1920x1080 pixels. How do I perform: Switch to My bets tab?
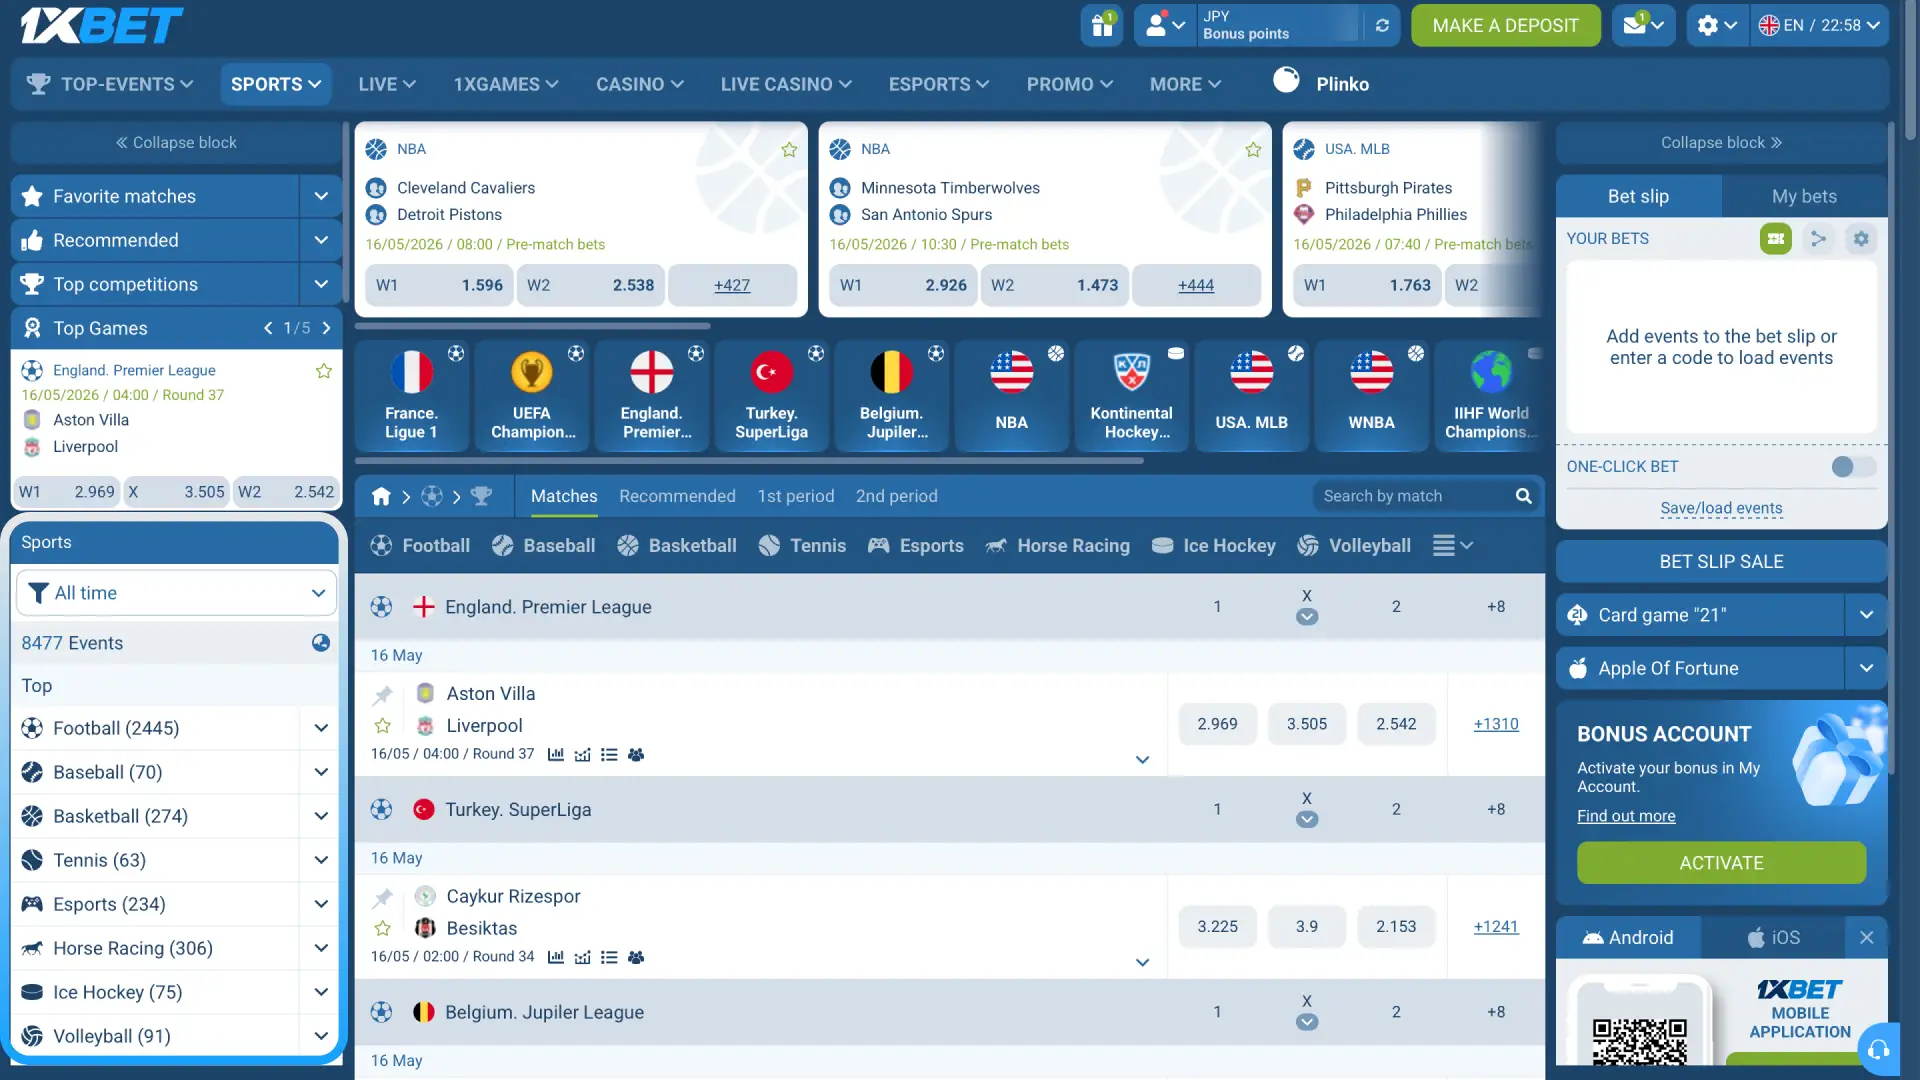click(x=1804, y=196)
